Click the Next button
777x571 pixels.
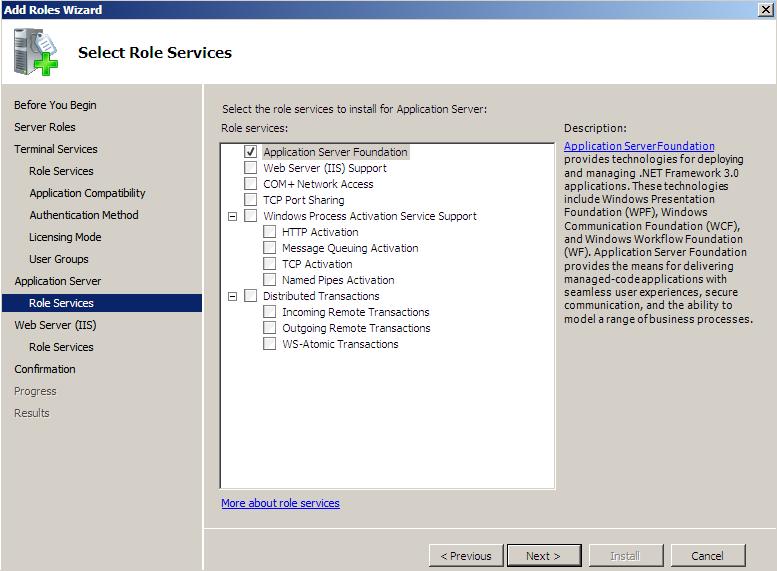pyautogui.click(x=544, y=556)
